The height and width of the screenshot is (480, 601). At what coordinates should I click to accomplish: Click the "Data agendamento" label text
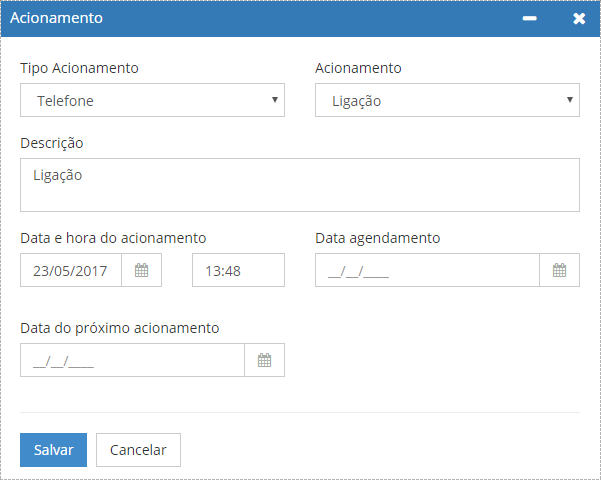(377, 238)
